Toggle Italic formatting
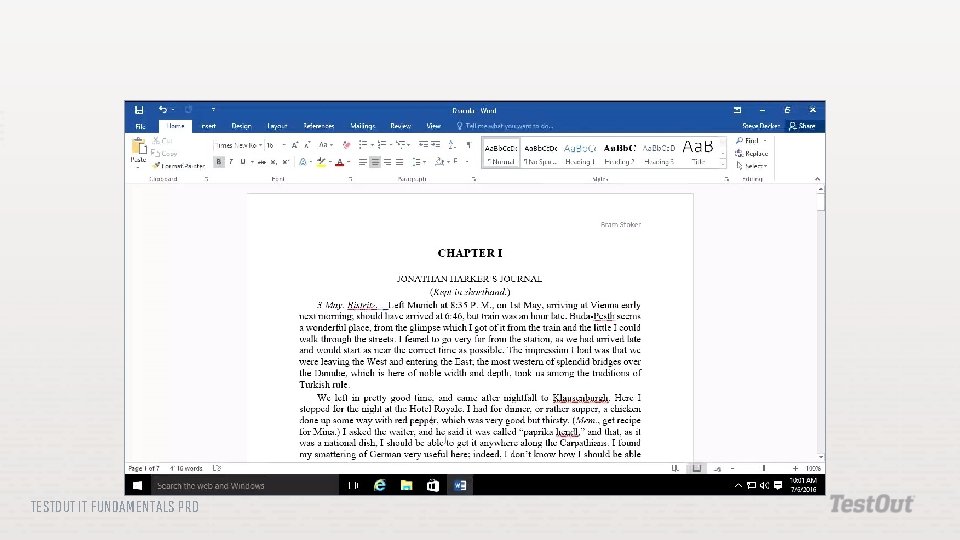 pos(231,162)
